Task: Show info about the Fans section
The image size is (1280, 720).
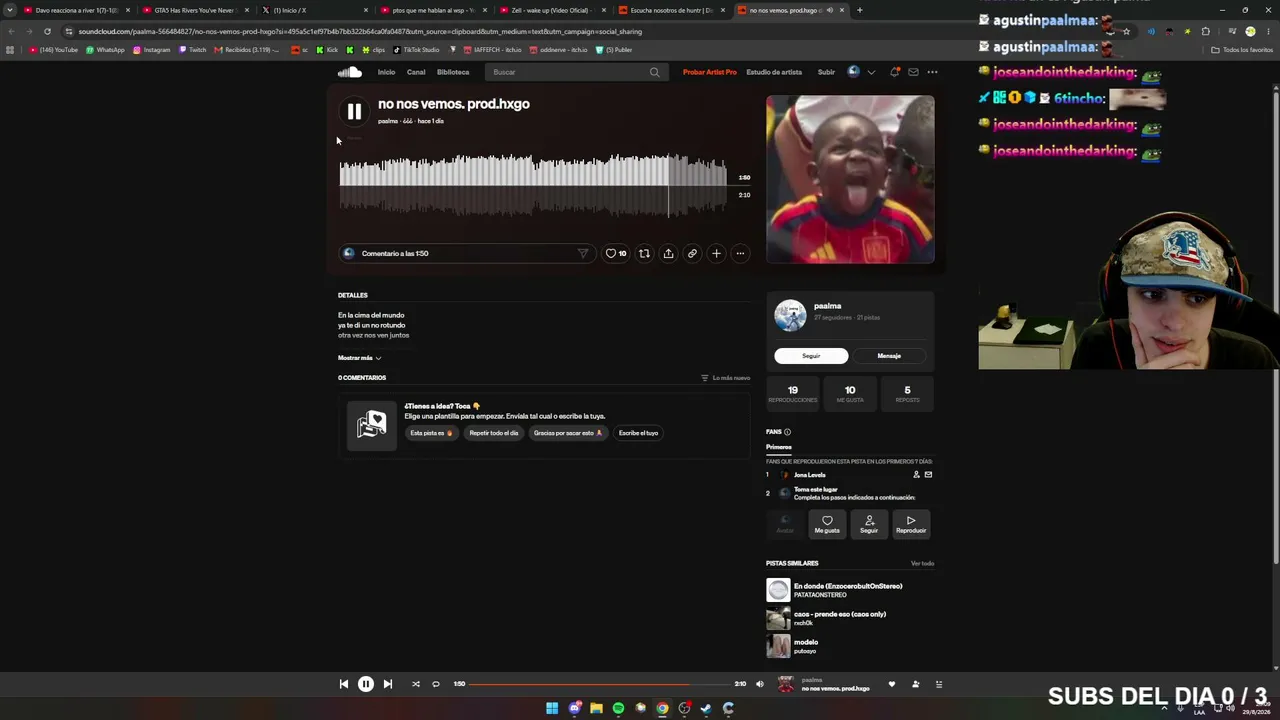Action: pos(787,432)
